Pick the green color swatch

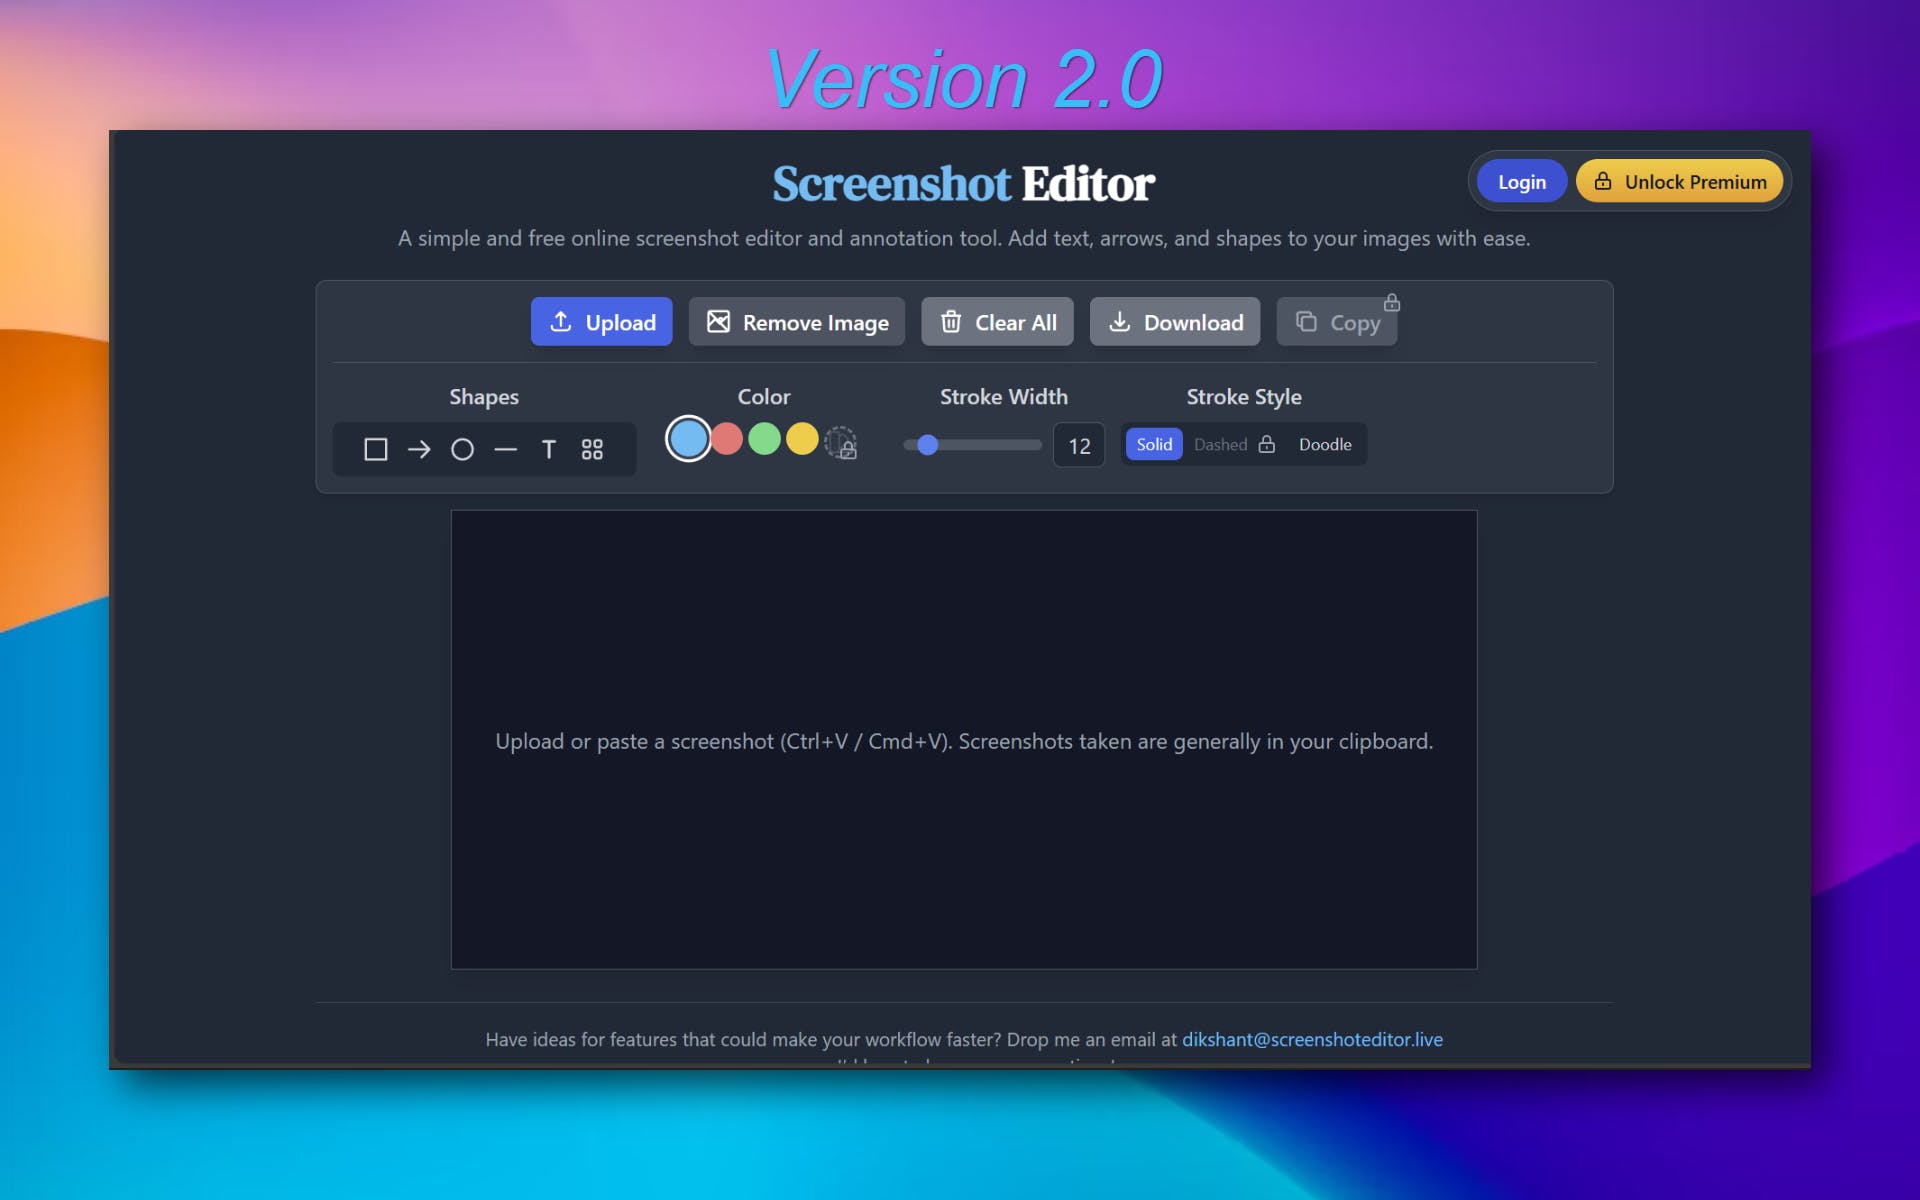[x=764, y=439]
